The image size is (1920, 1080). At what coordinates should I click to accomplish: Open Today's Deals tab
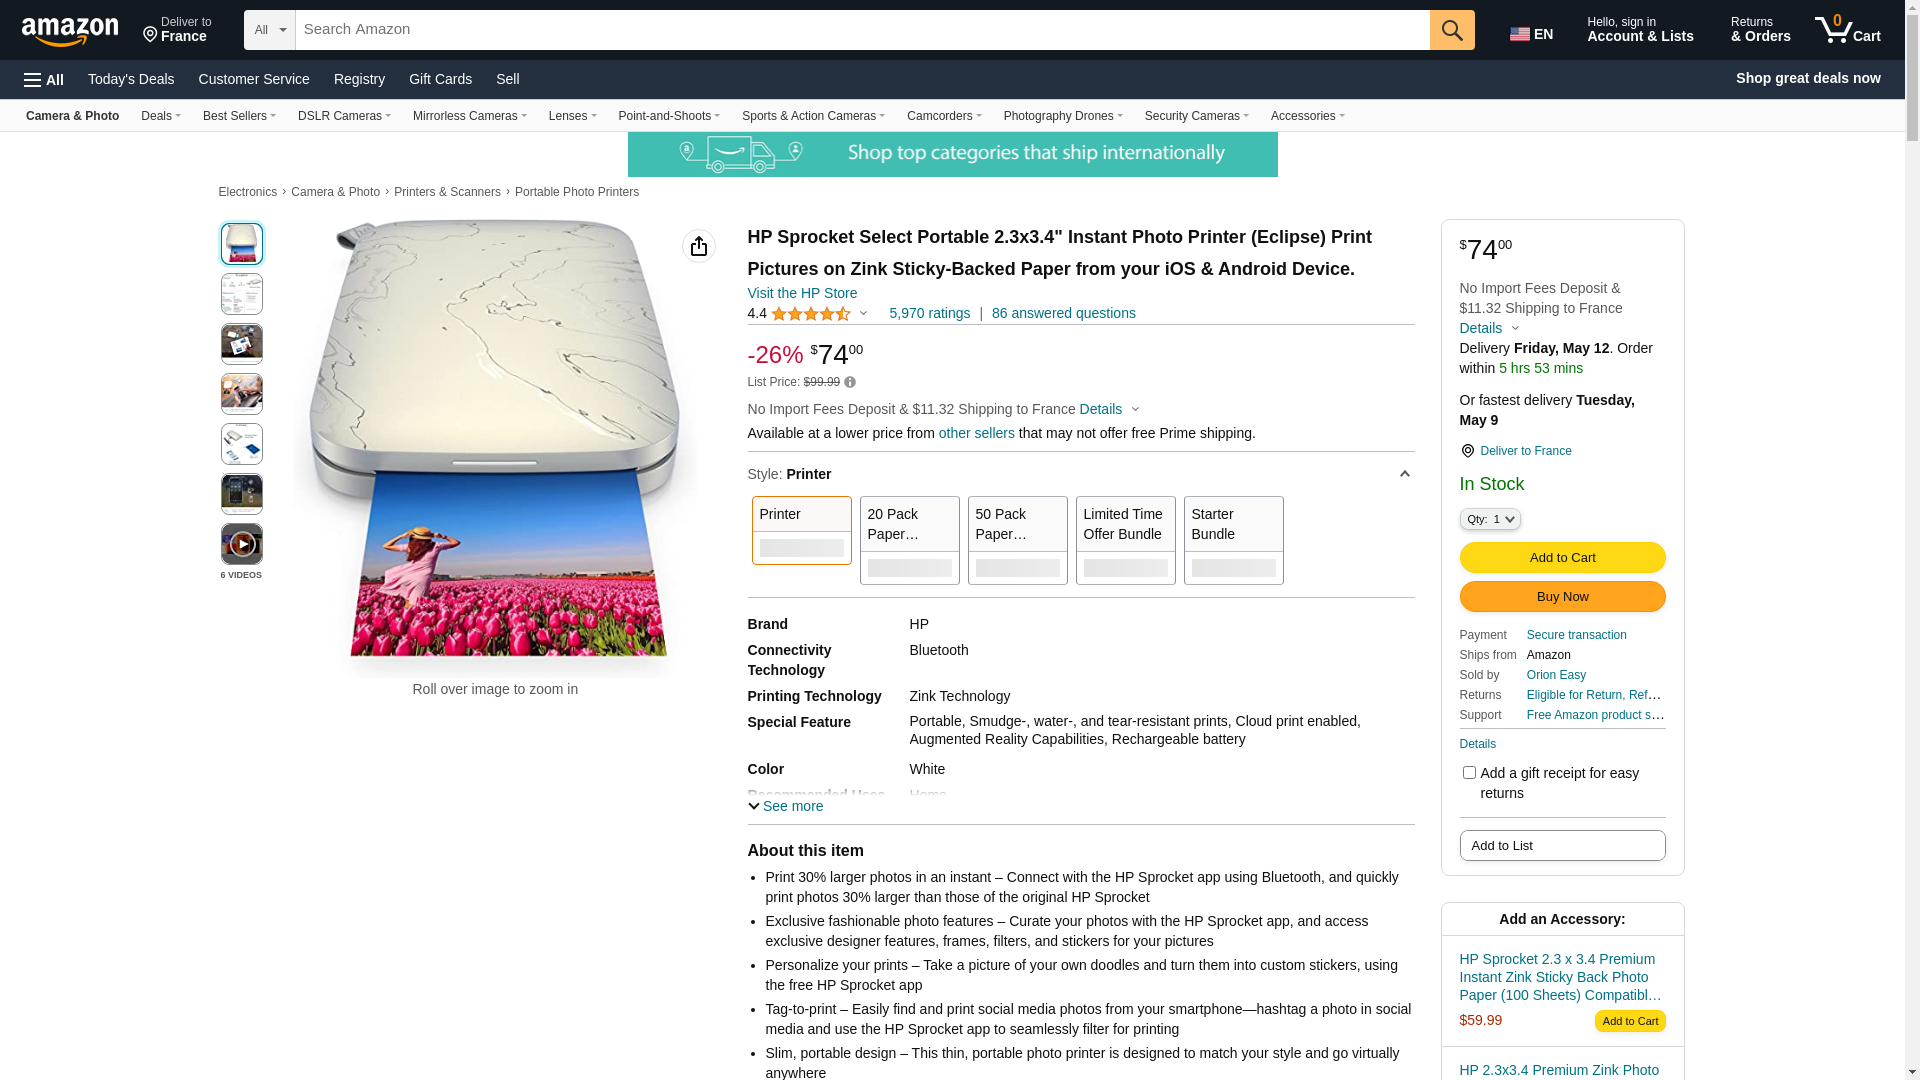[x=131, y=79]
